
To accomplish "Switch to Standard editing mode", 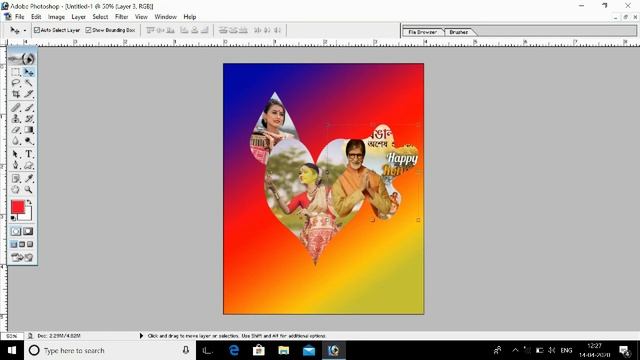I will pyautogui.click(x=16, y=231).
